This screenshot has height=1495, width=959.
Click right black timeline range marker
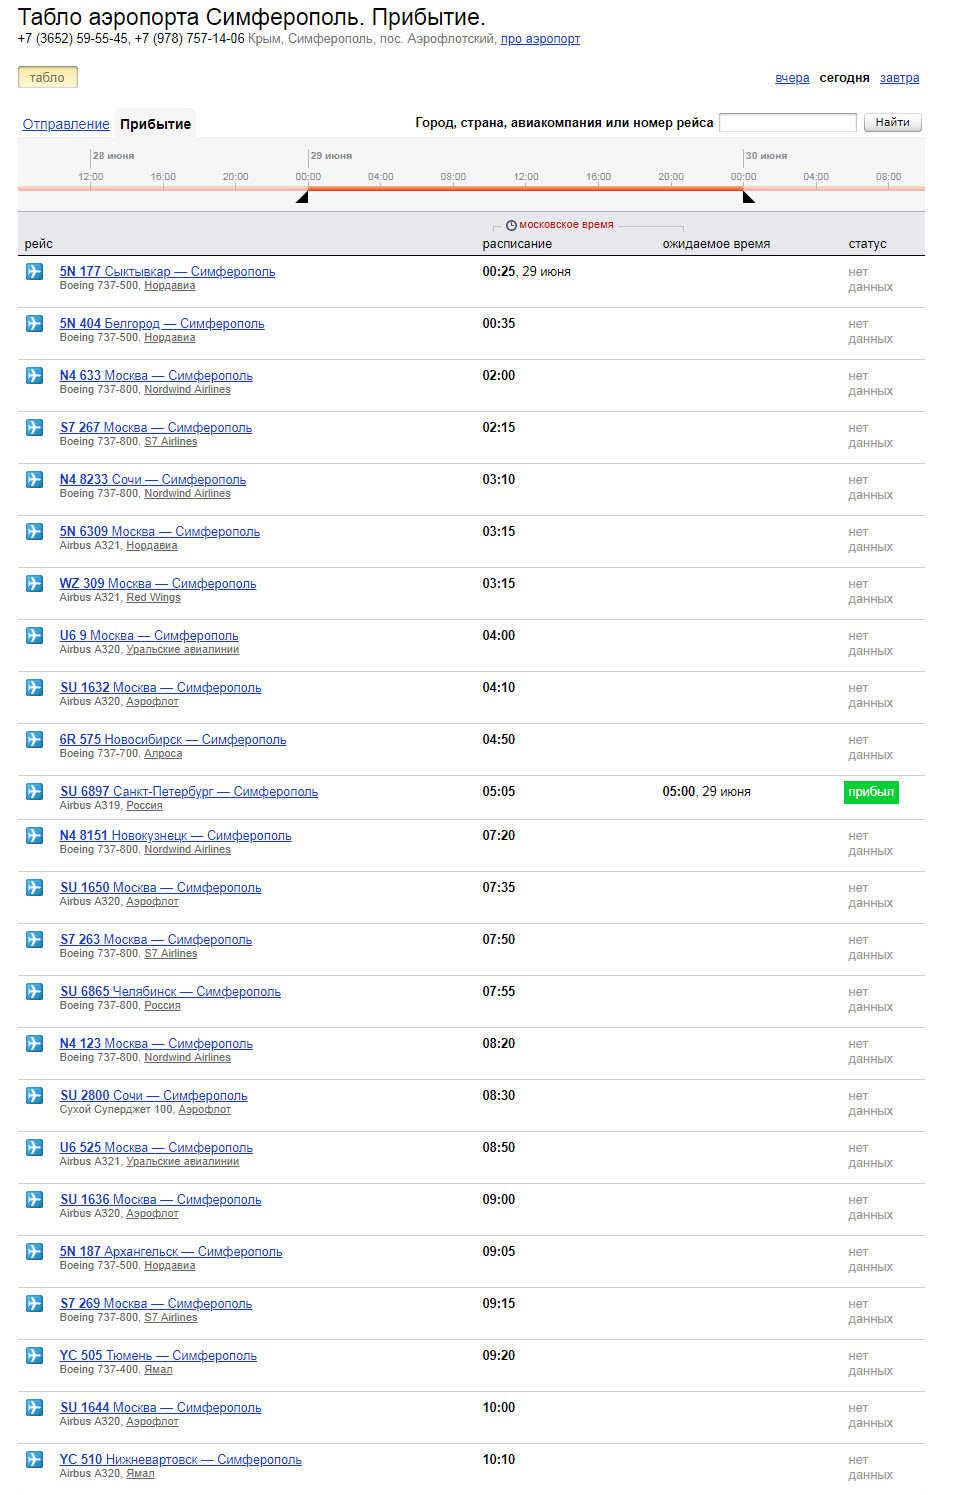(x=748, y=197)
